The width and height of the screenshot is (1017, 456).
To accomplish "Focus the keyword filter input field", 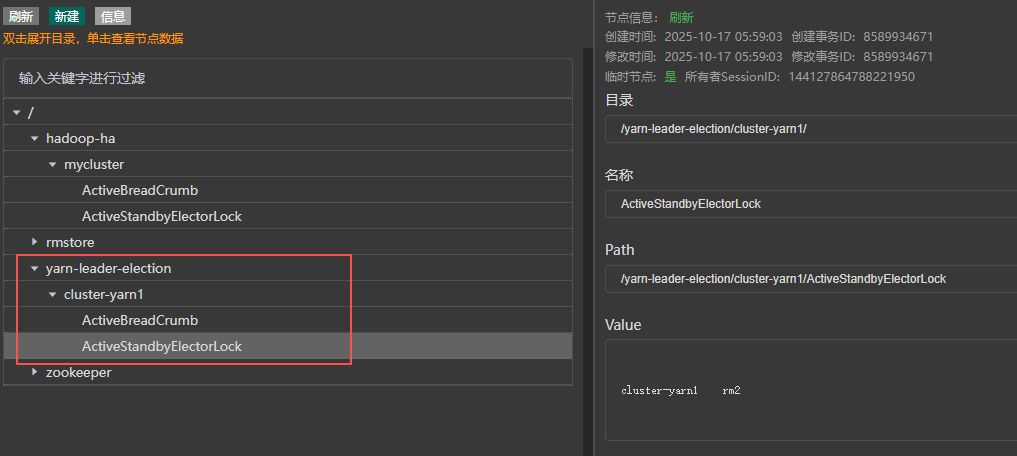I will pyautogui.click(x=288, y=78).
